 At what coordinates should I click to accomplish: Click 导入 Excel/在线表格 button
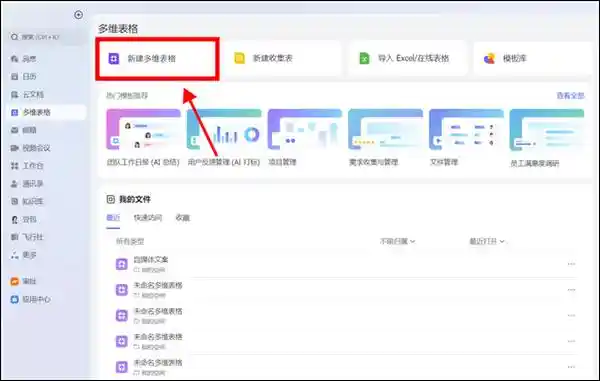(407, 58)
